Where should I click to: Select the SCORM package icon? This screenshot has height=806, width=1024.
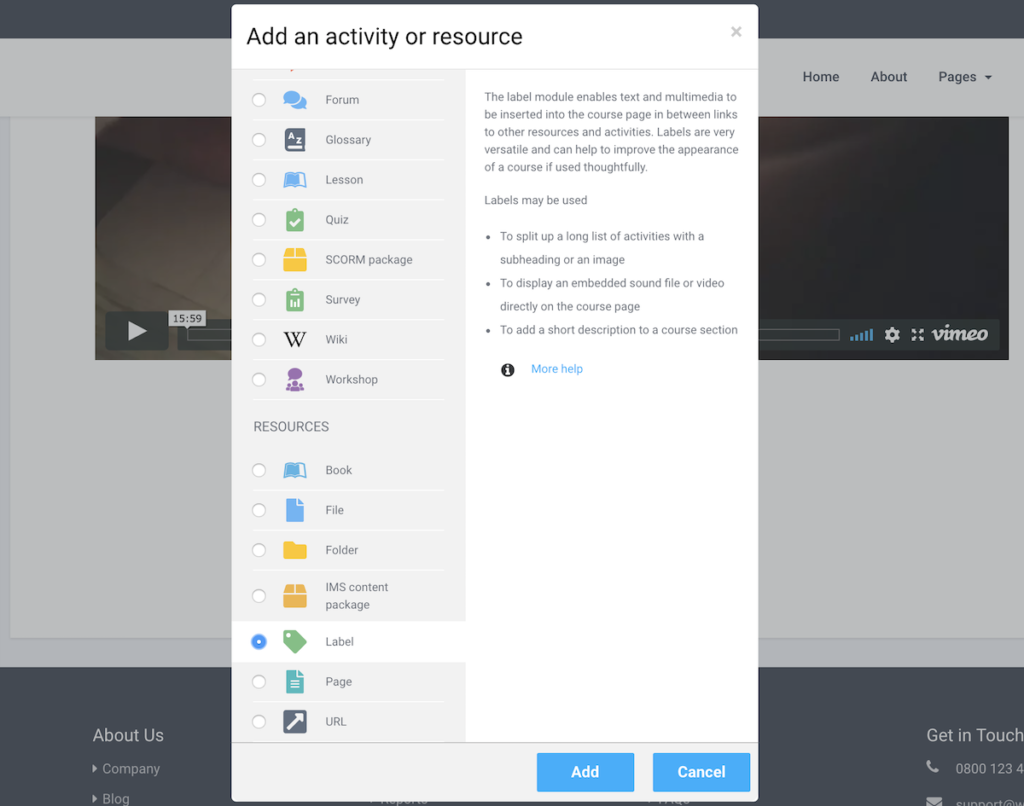[x=295, y=259]
